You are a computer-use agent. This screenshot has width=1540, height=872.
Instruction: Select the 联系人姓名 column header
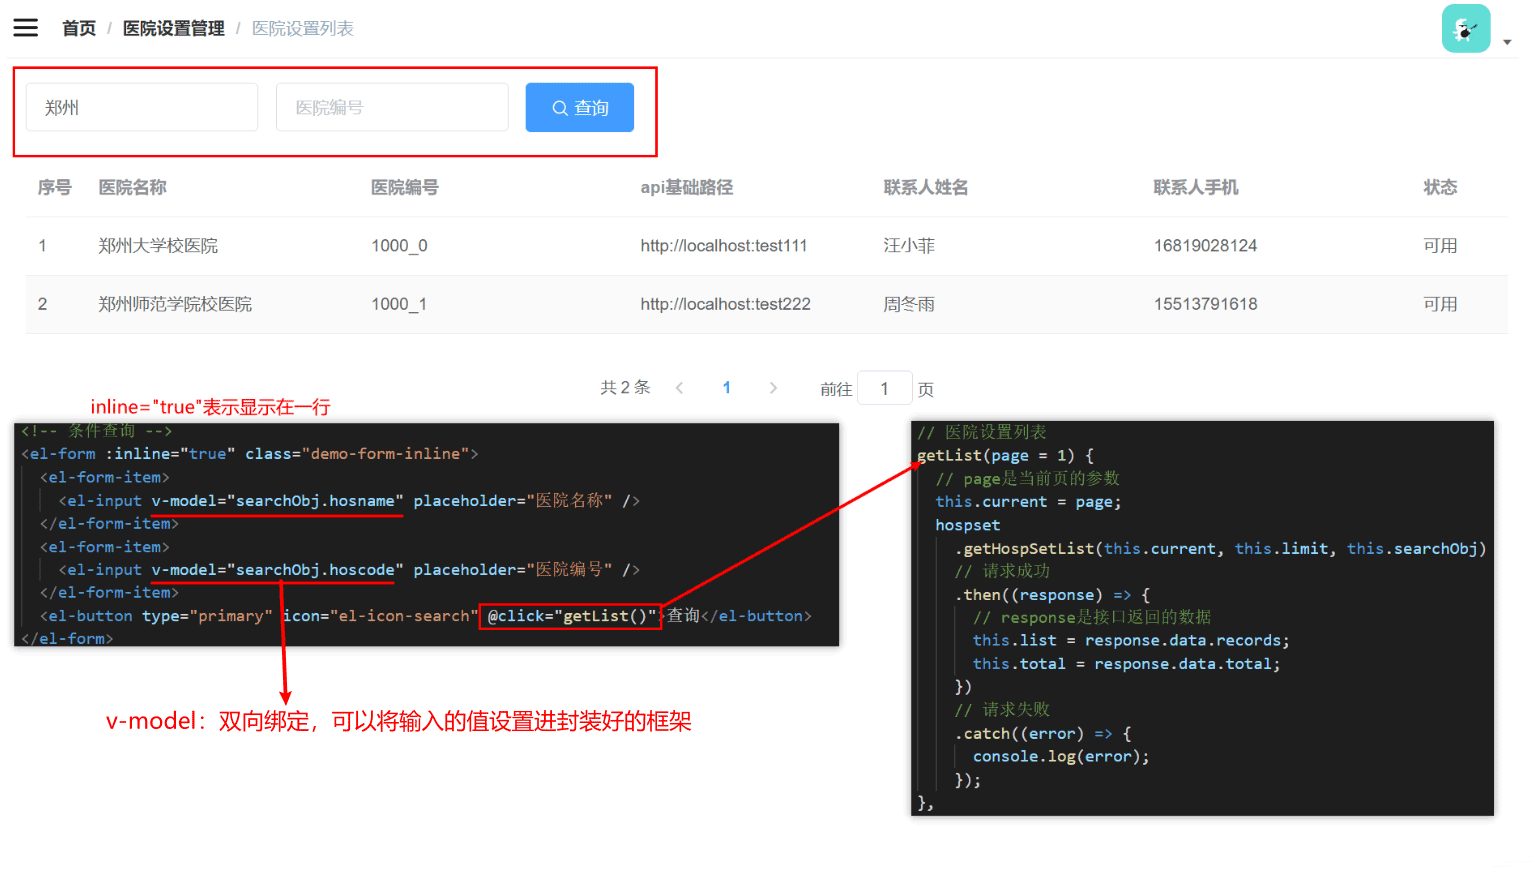click(x=926, y=187)
